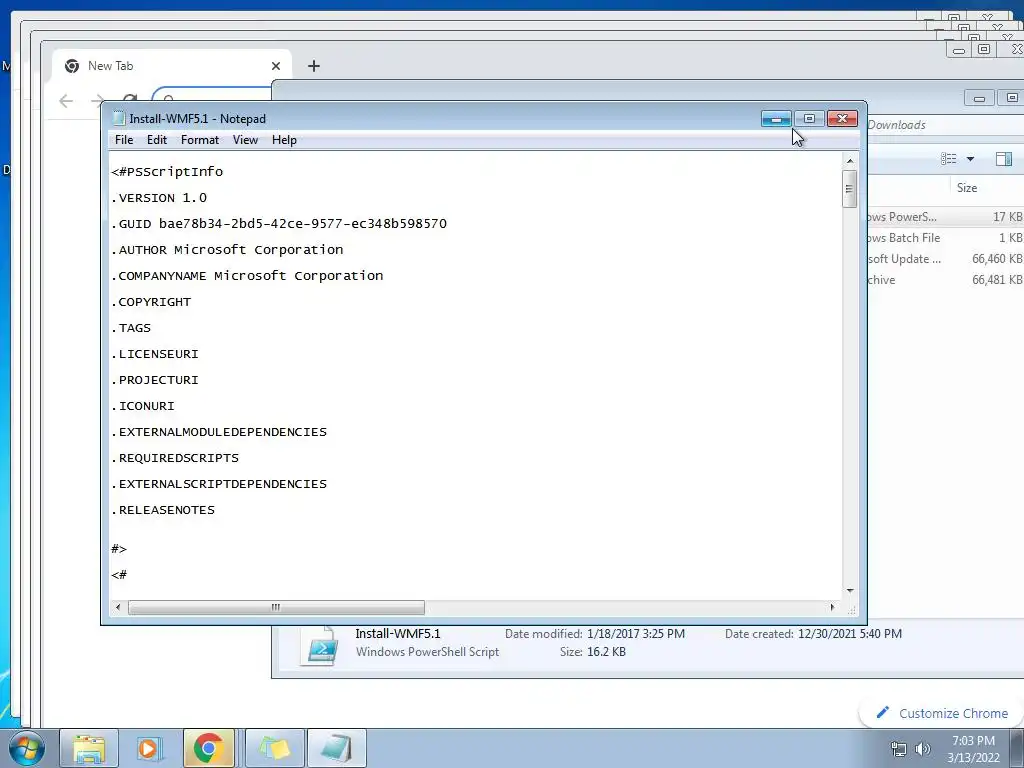Launch Windows Media Player from taskbar

pos(150,748)
